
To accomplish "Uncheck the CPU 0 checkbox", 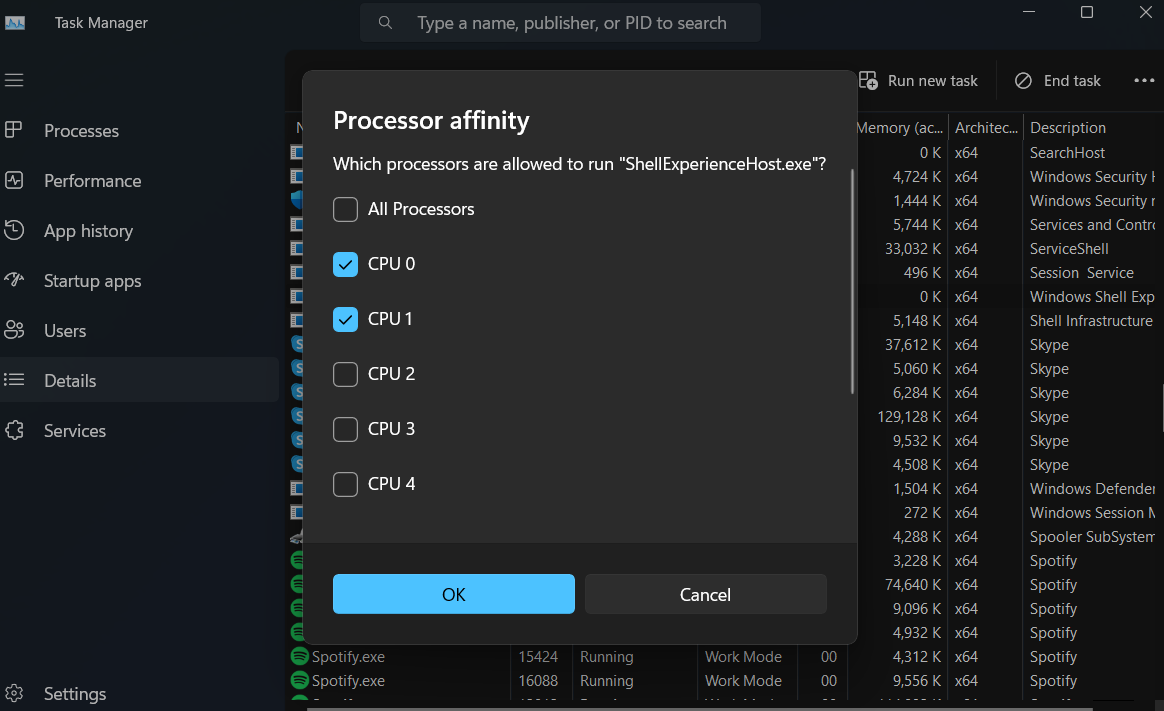I will click(345, 264).
